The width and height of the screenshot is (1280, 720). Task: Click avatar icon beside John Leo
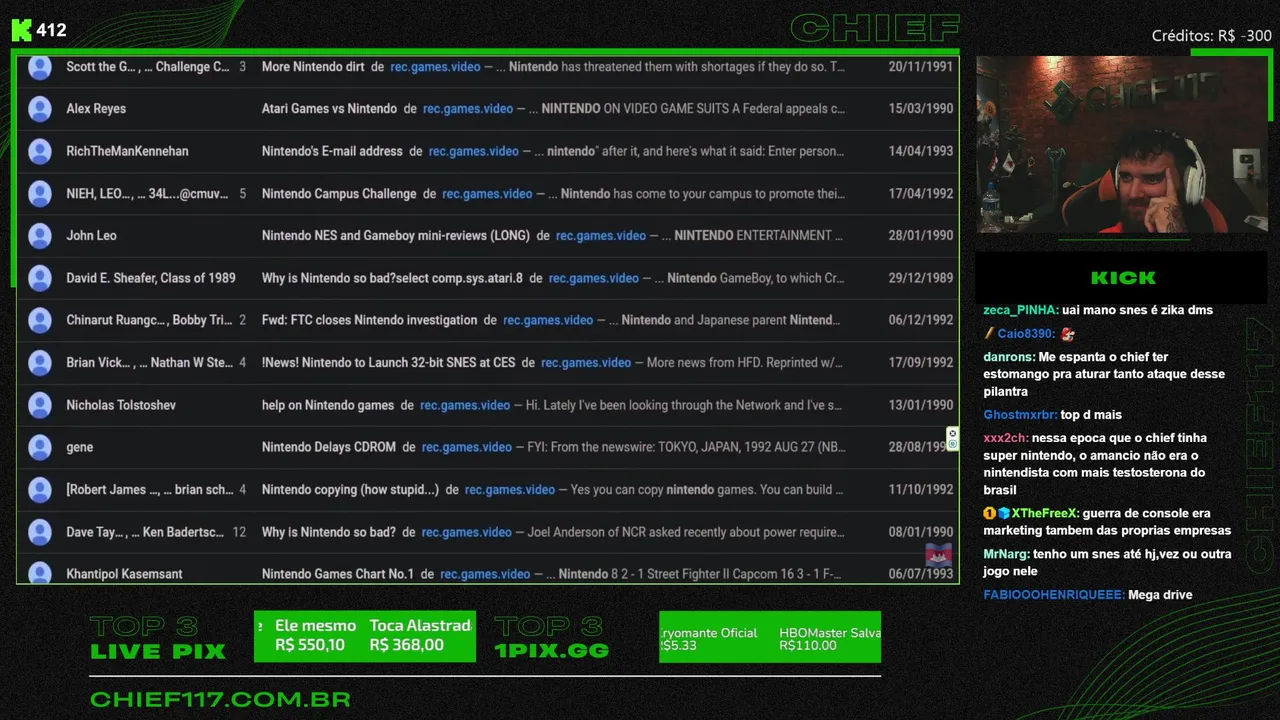(40, 236)
